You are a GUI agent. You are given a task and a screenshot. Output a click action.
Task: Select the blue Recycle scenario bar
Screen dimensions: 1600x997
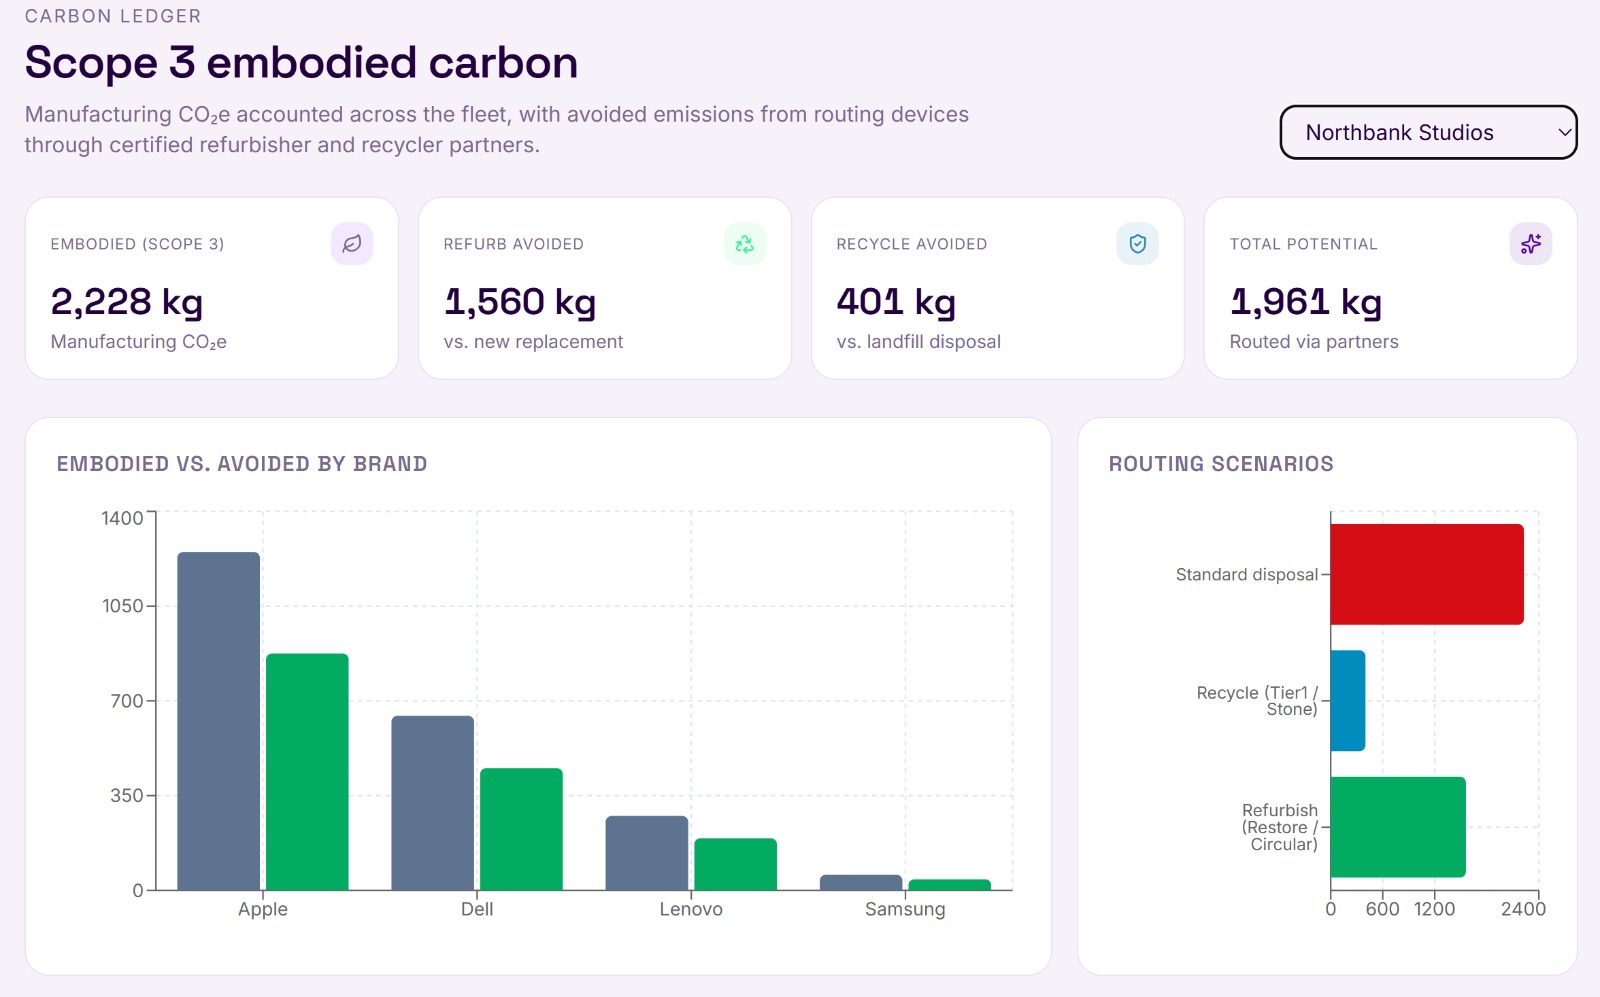pos(1348,701)
